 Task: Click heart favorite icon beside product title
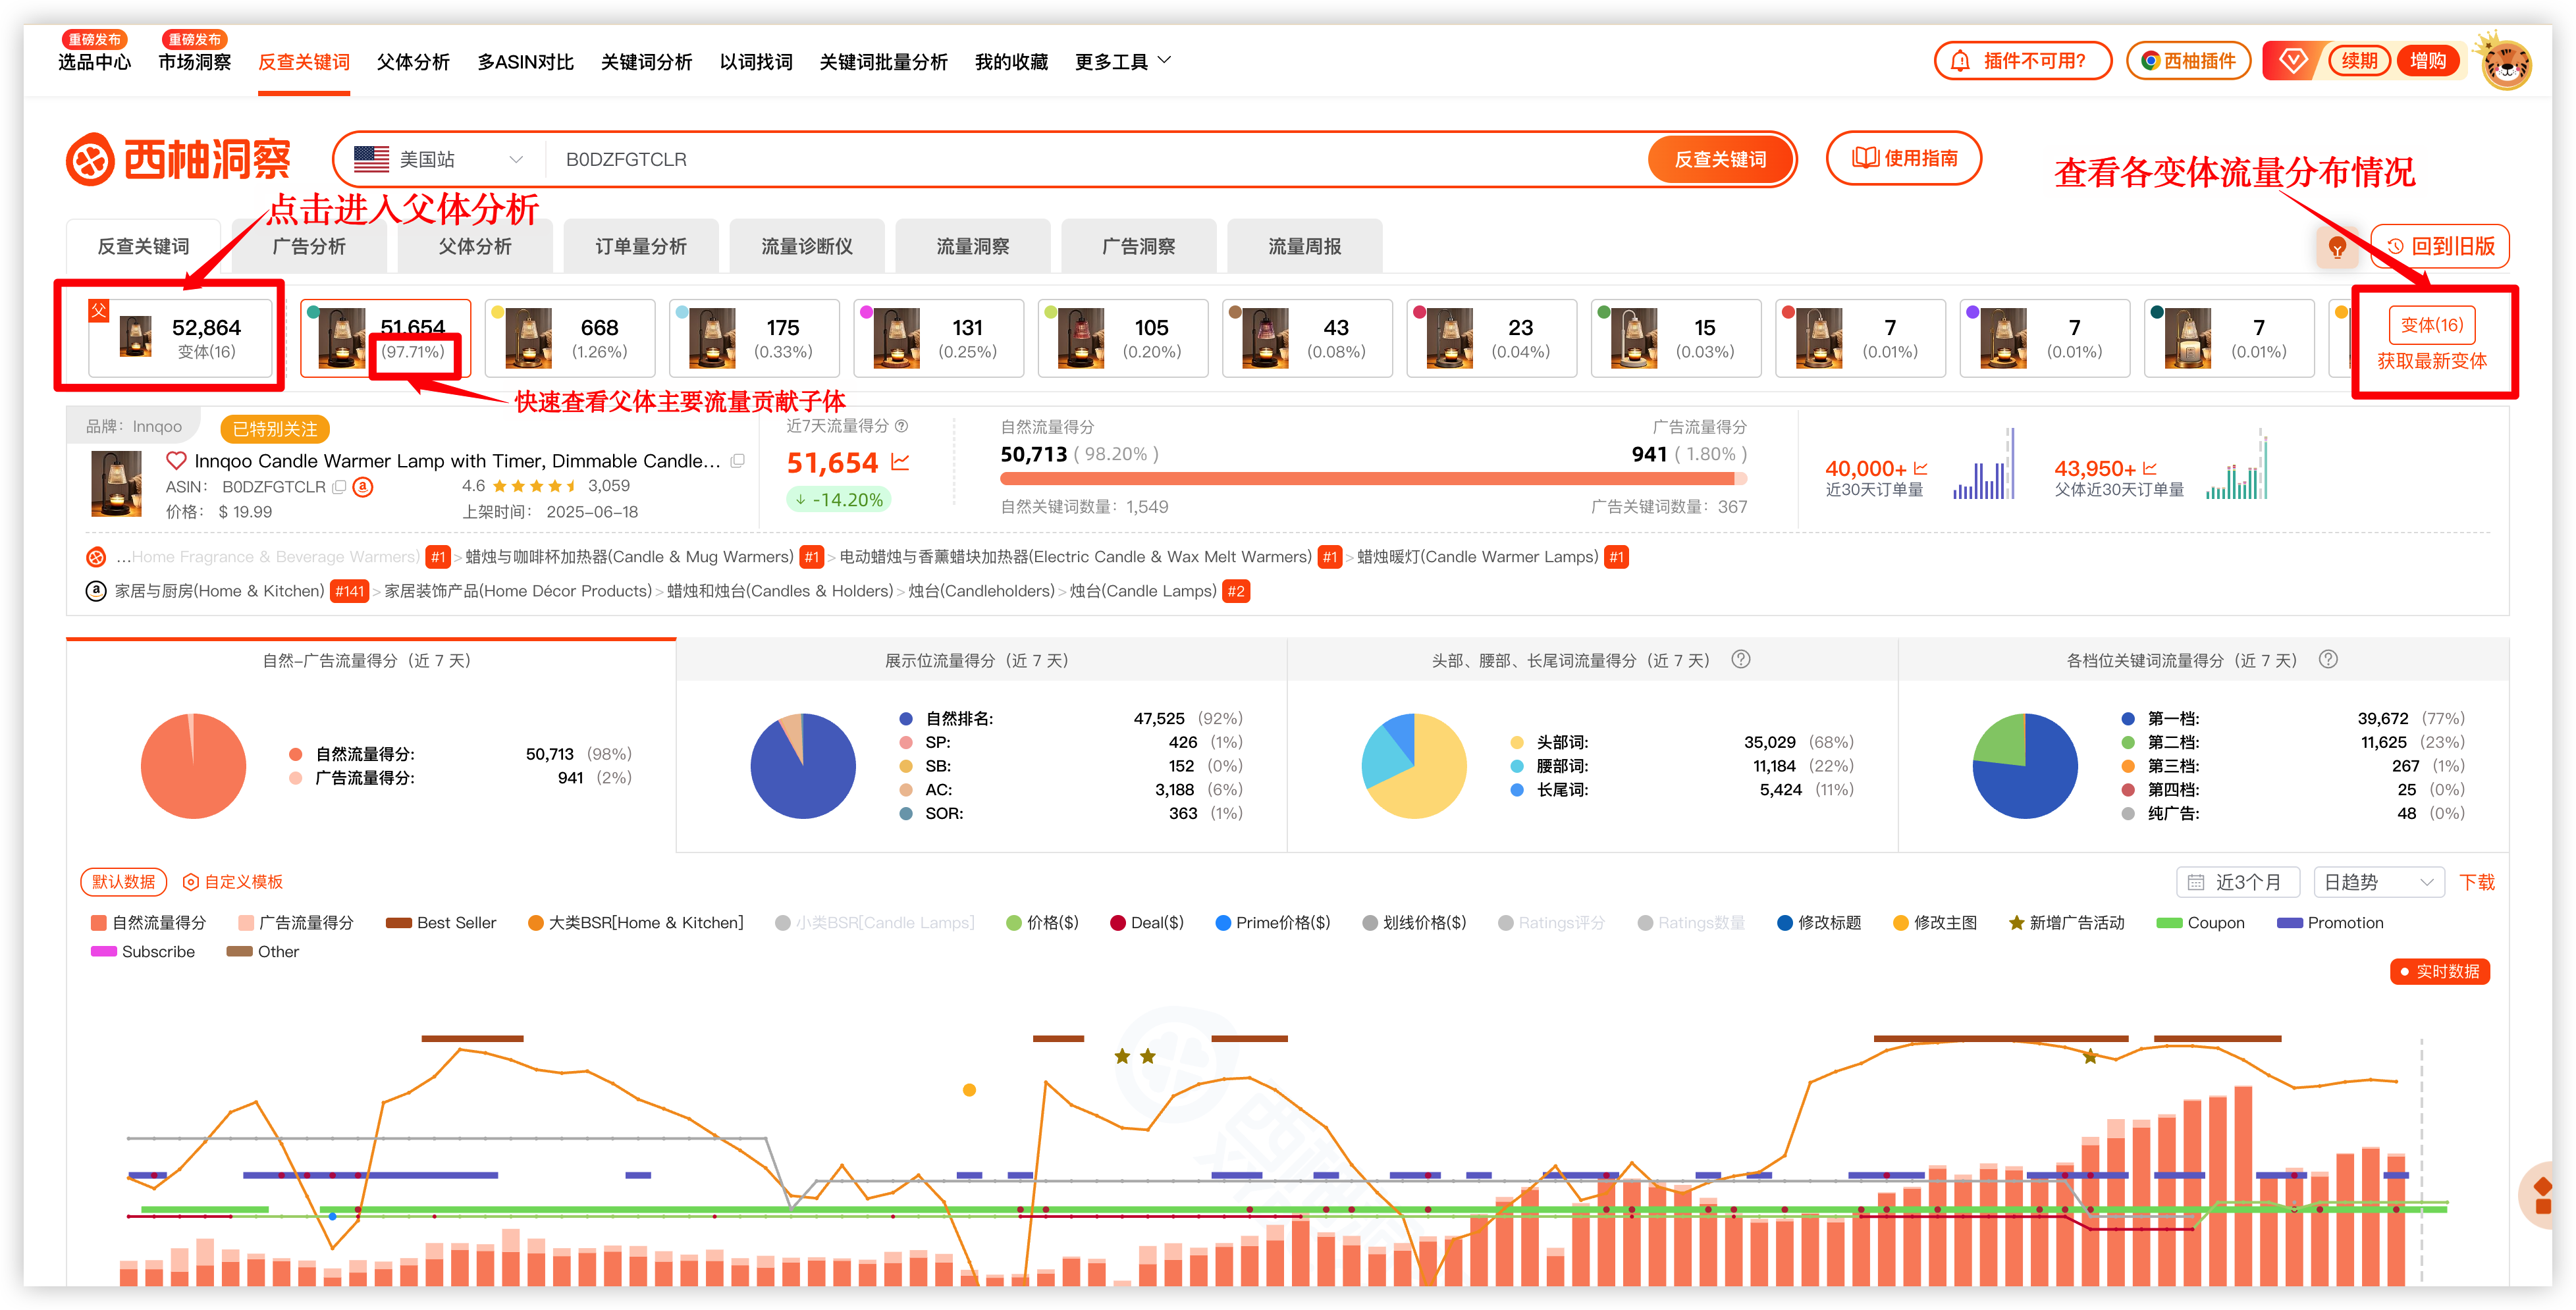176,461
